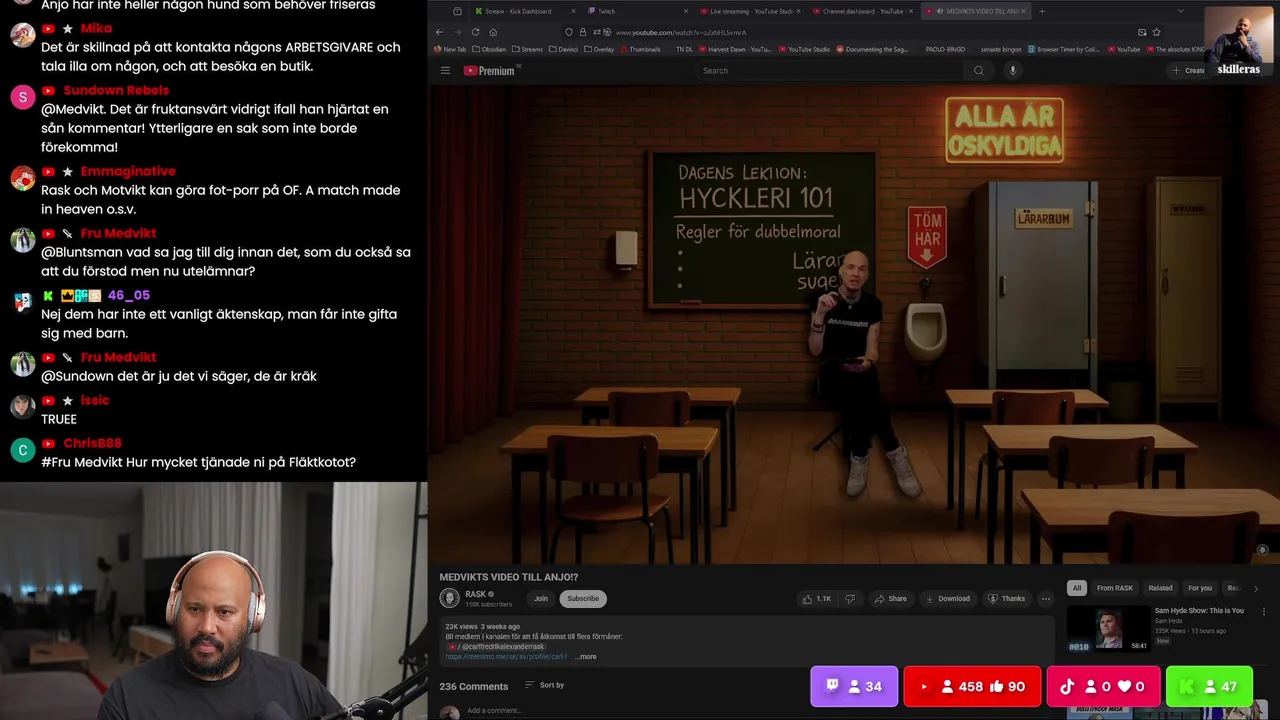
Task: Click the YouTube search input field
Action: 830,71
